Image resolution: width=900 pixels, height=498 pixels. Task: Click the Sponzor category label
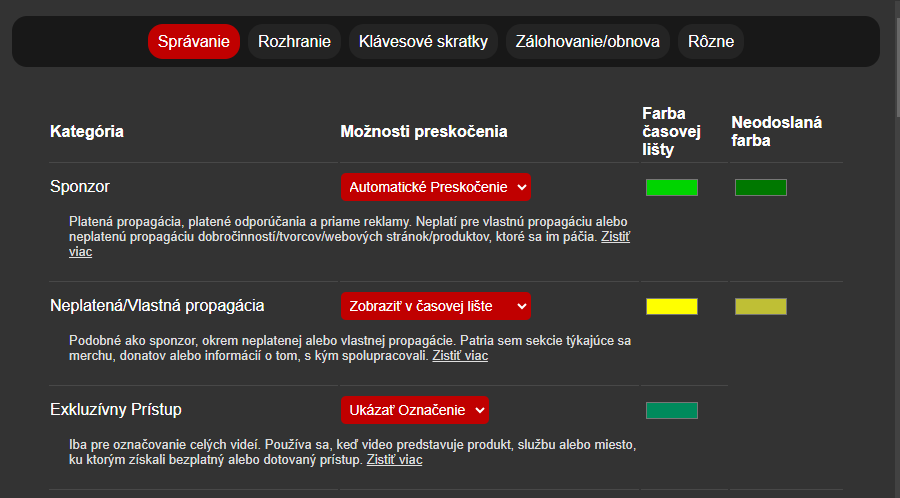coord(80,187)
